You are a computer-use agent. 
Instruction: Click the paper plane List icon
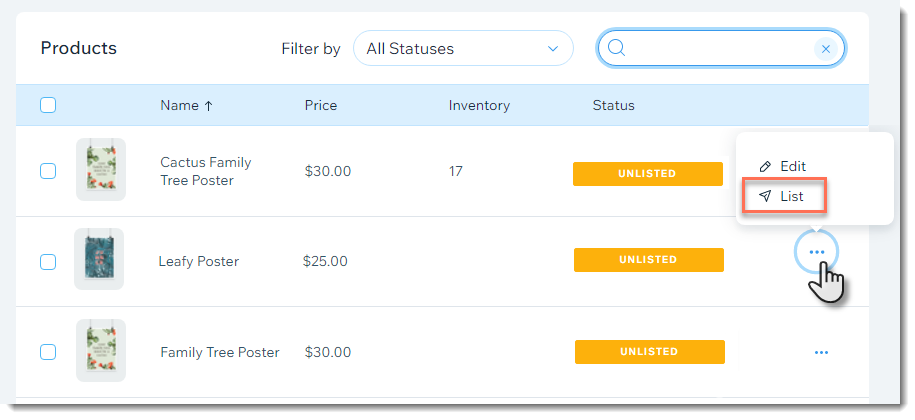pos(765,196)
